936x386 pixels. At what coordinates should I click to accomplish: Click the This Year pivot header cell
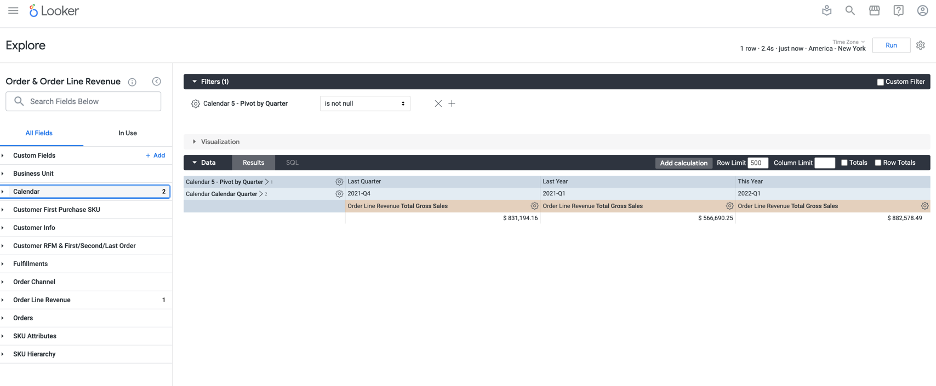pos(833,181)
